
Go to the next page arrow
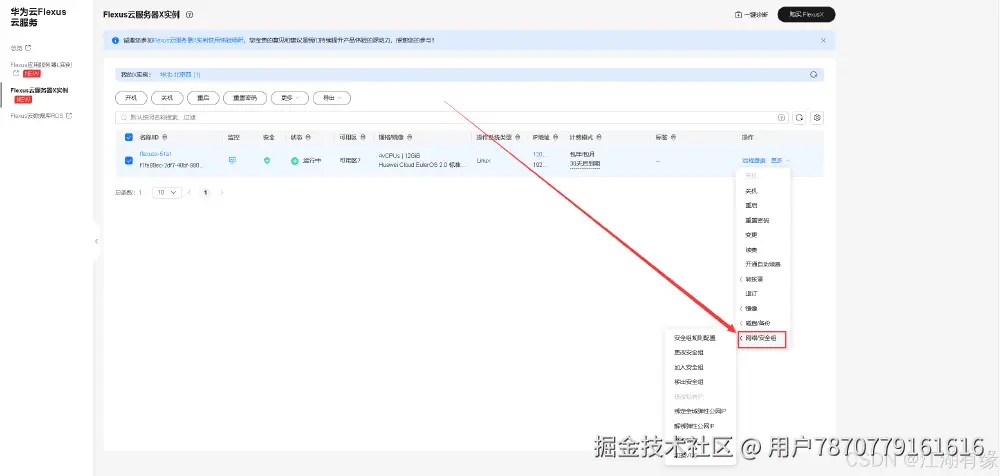click(x=221, y=192)
